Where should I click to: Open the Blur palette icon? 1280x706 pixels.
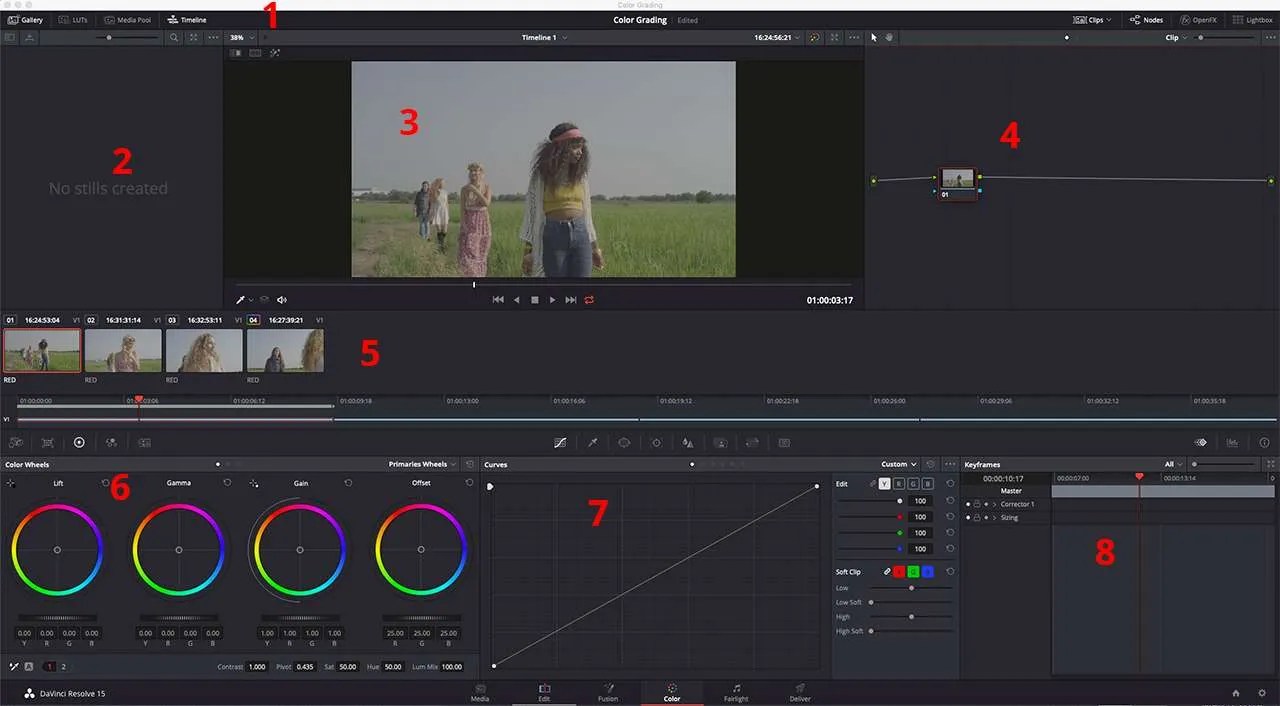[687, 442]
